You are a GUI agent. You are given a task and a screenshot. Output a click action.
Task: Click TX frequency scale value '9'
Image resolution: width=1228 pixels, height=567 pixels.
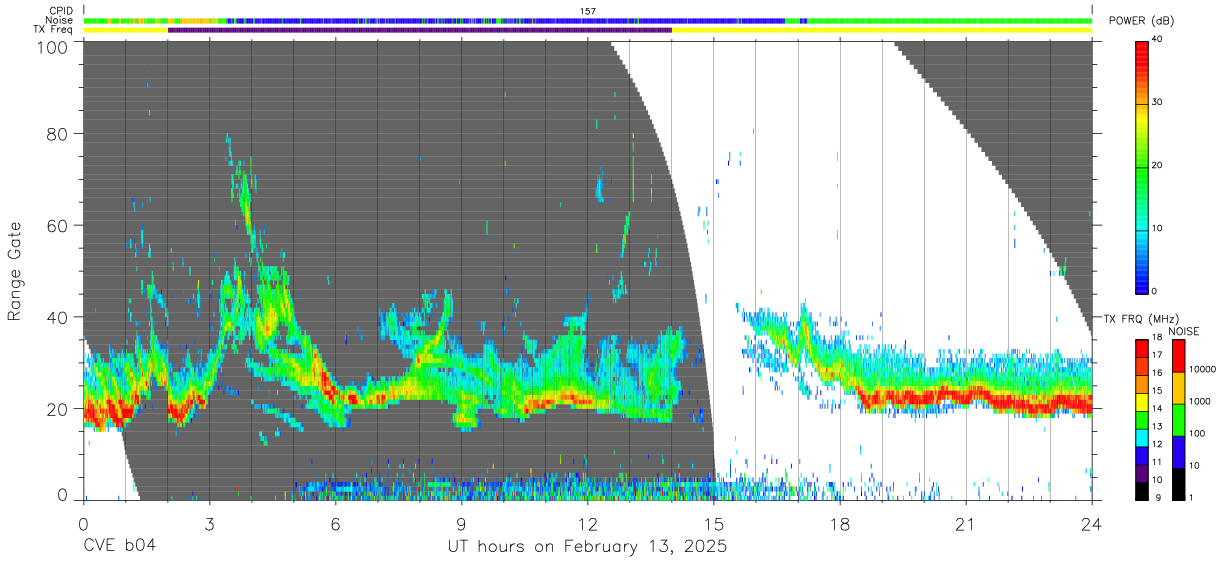click(1156, 497)
